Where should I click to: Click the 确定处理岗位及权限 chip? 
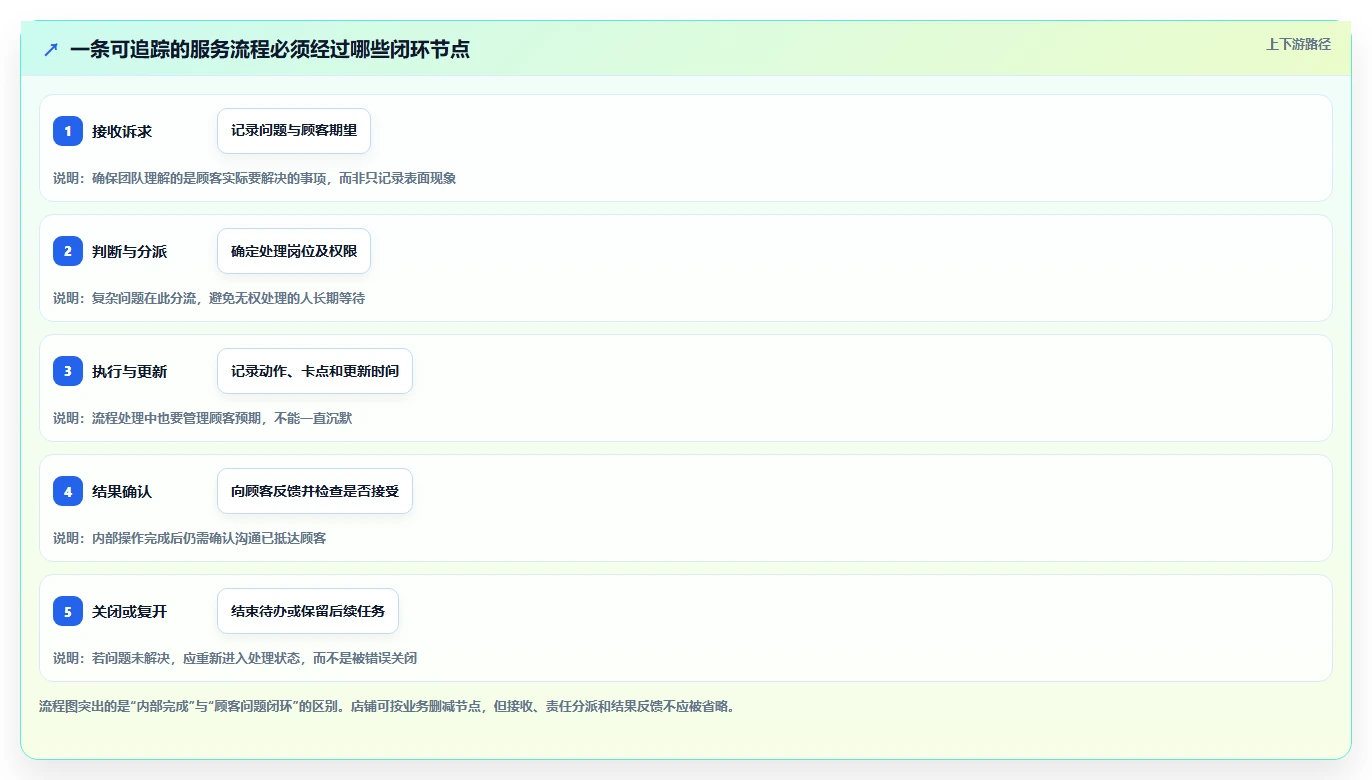click(294, 251)
